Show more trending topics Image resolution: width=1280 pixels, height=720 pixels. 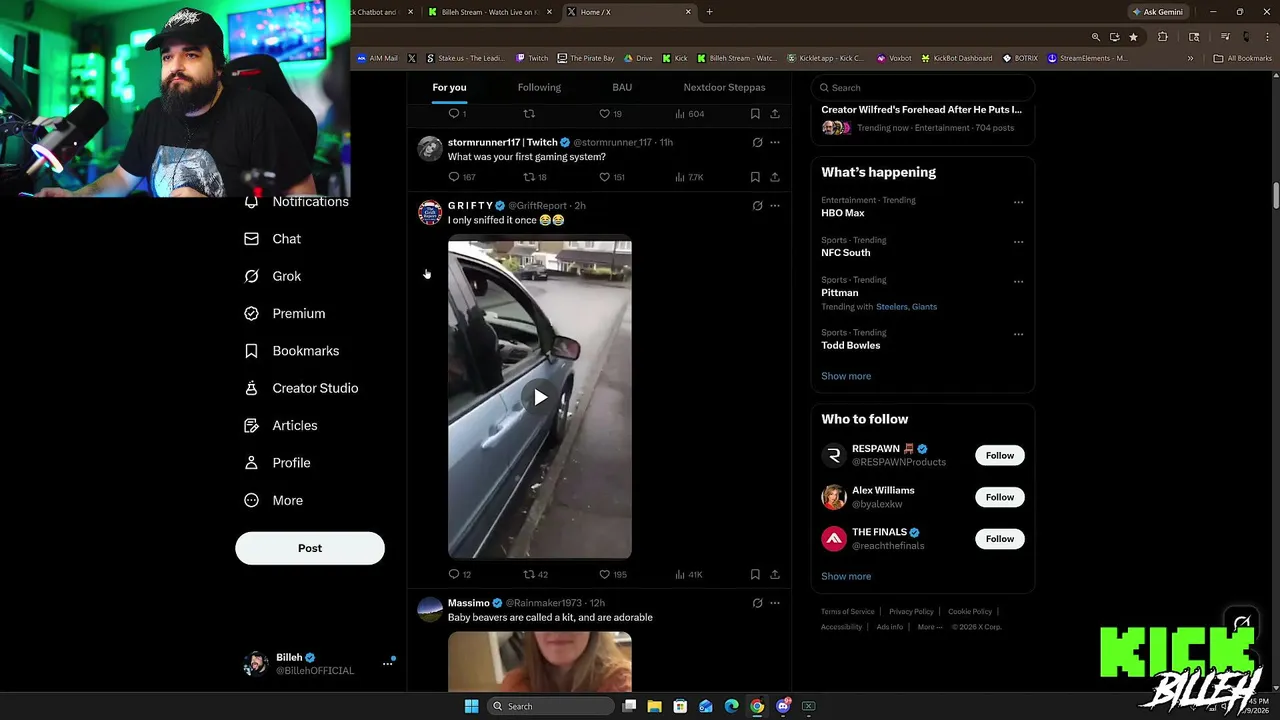846,376
